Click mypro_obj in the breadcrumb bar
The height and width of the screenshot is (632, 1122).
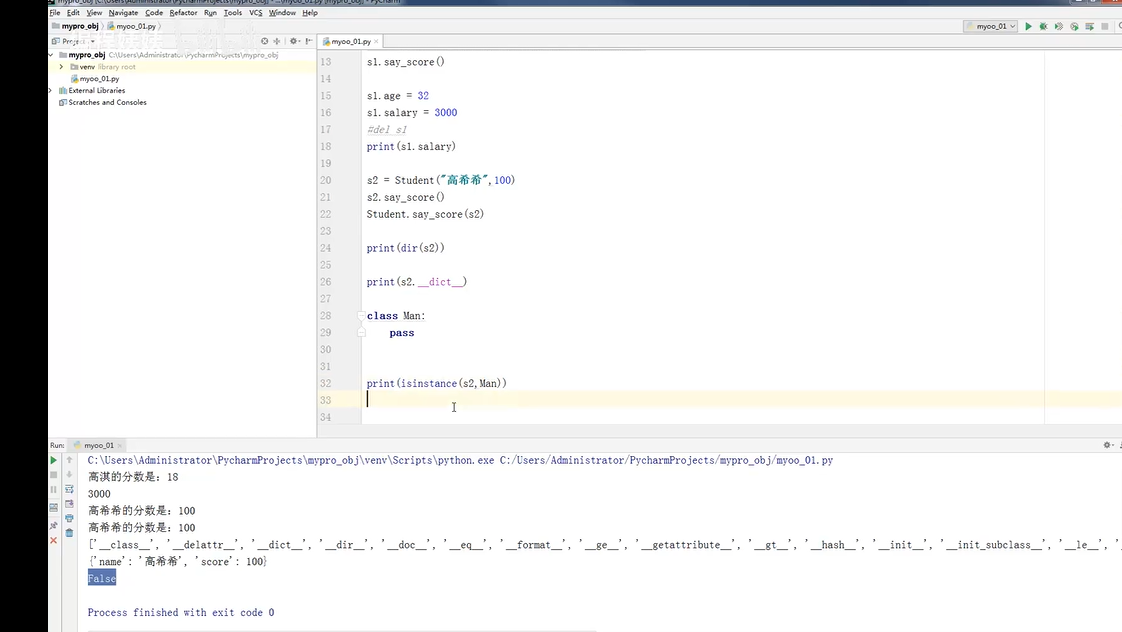(80, 26)
